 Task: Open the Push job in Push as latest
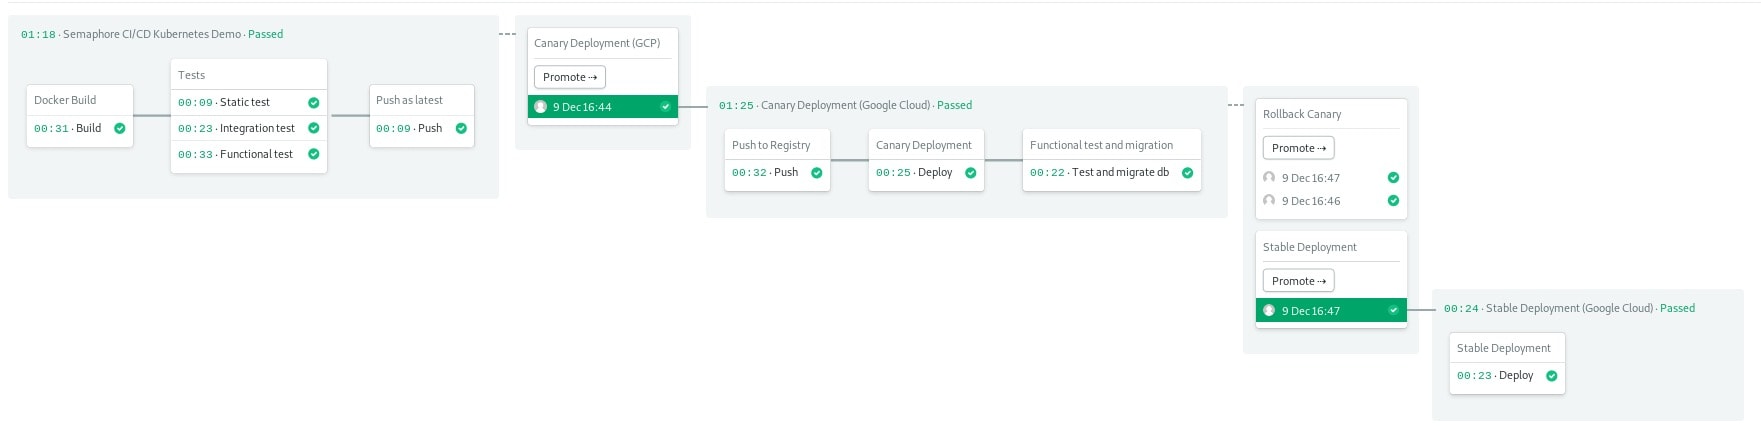[x=429, y=129]
